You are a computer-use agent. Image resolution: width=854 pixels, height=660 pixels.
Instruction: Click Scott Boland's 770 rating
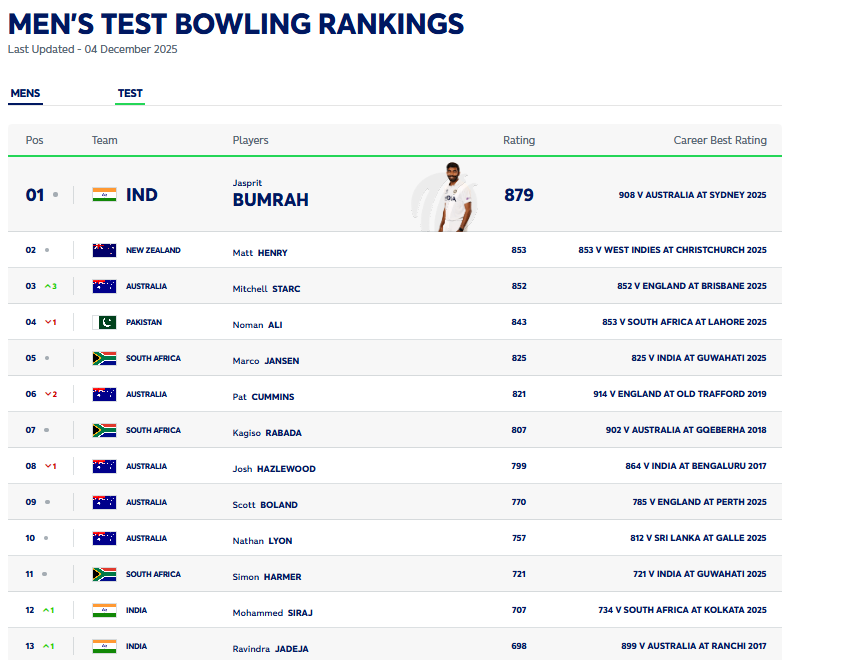518,503
